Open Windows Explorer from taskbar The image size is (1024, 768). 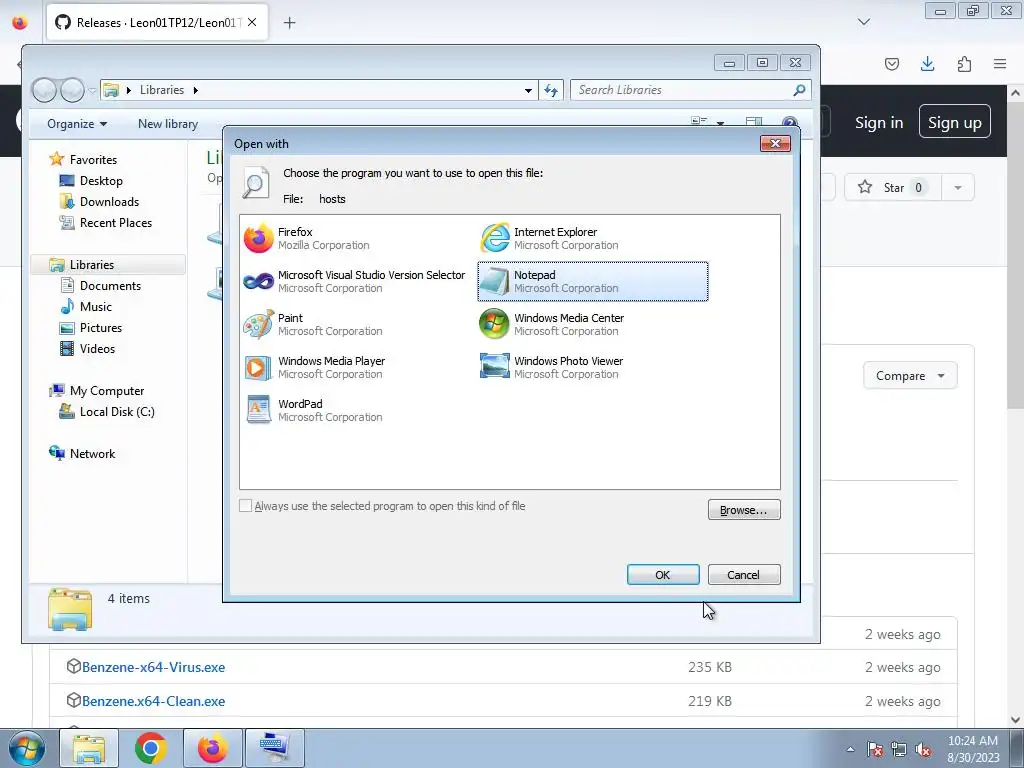89,748
